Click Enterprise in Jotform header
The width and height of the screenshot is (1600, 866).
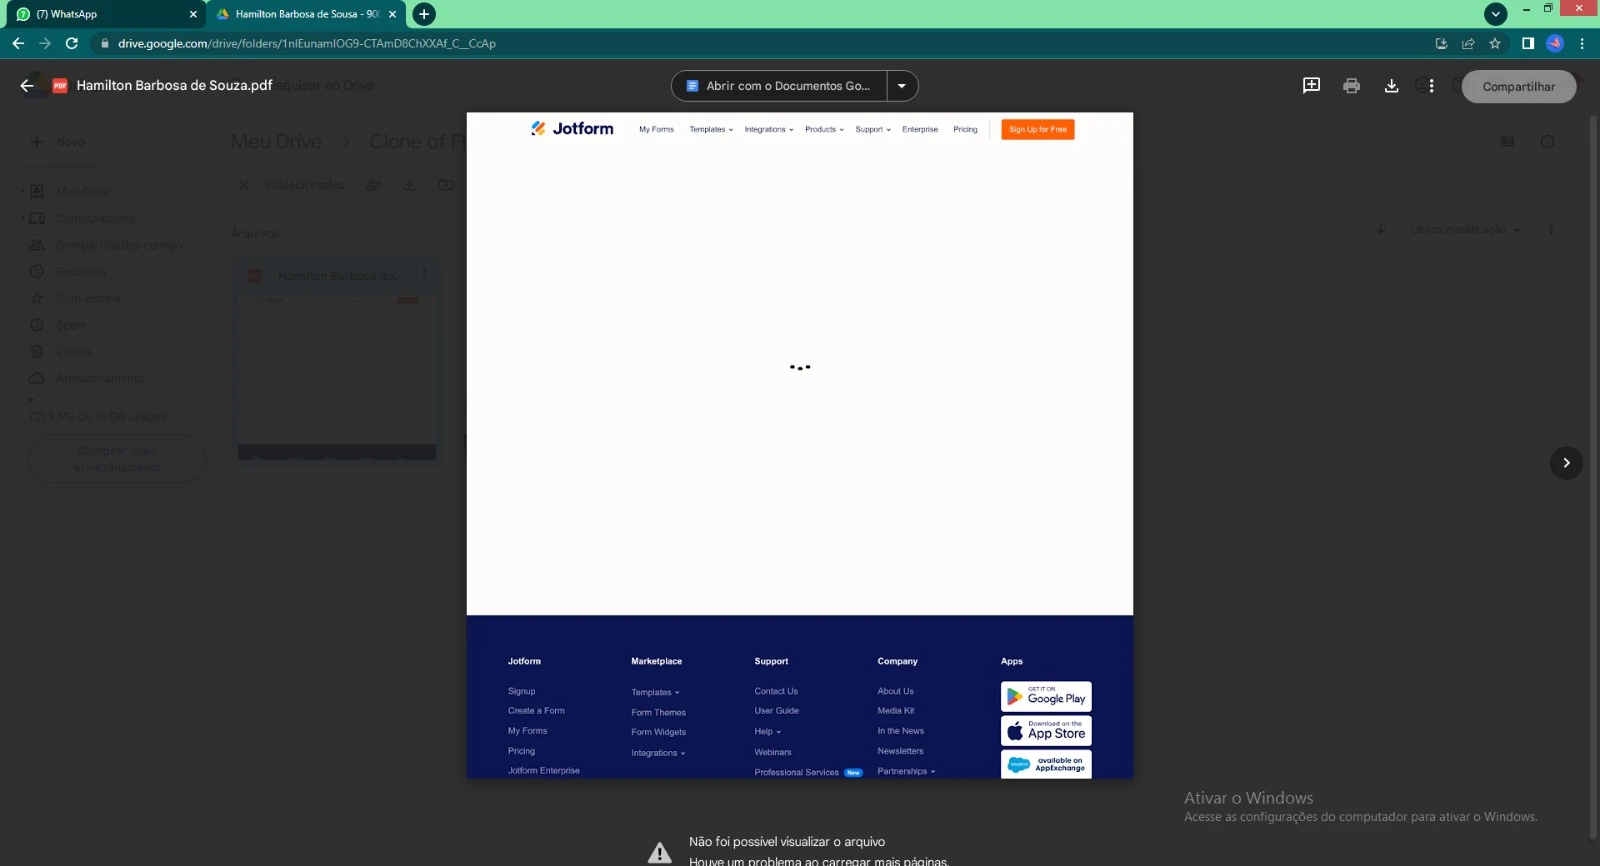point(920,129)
